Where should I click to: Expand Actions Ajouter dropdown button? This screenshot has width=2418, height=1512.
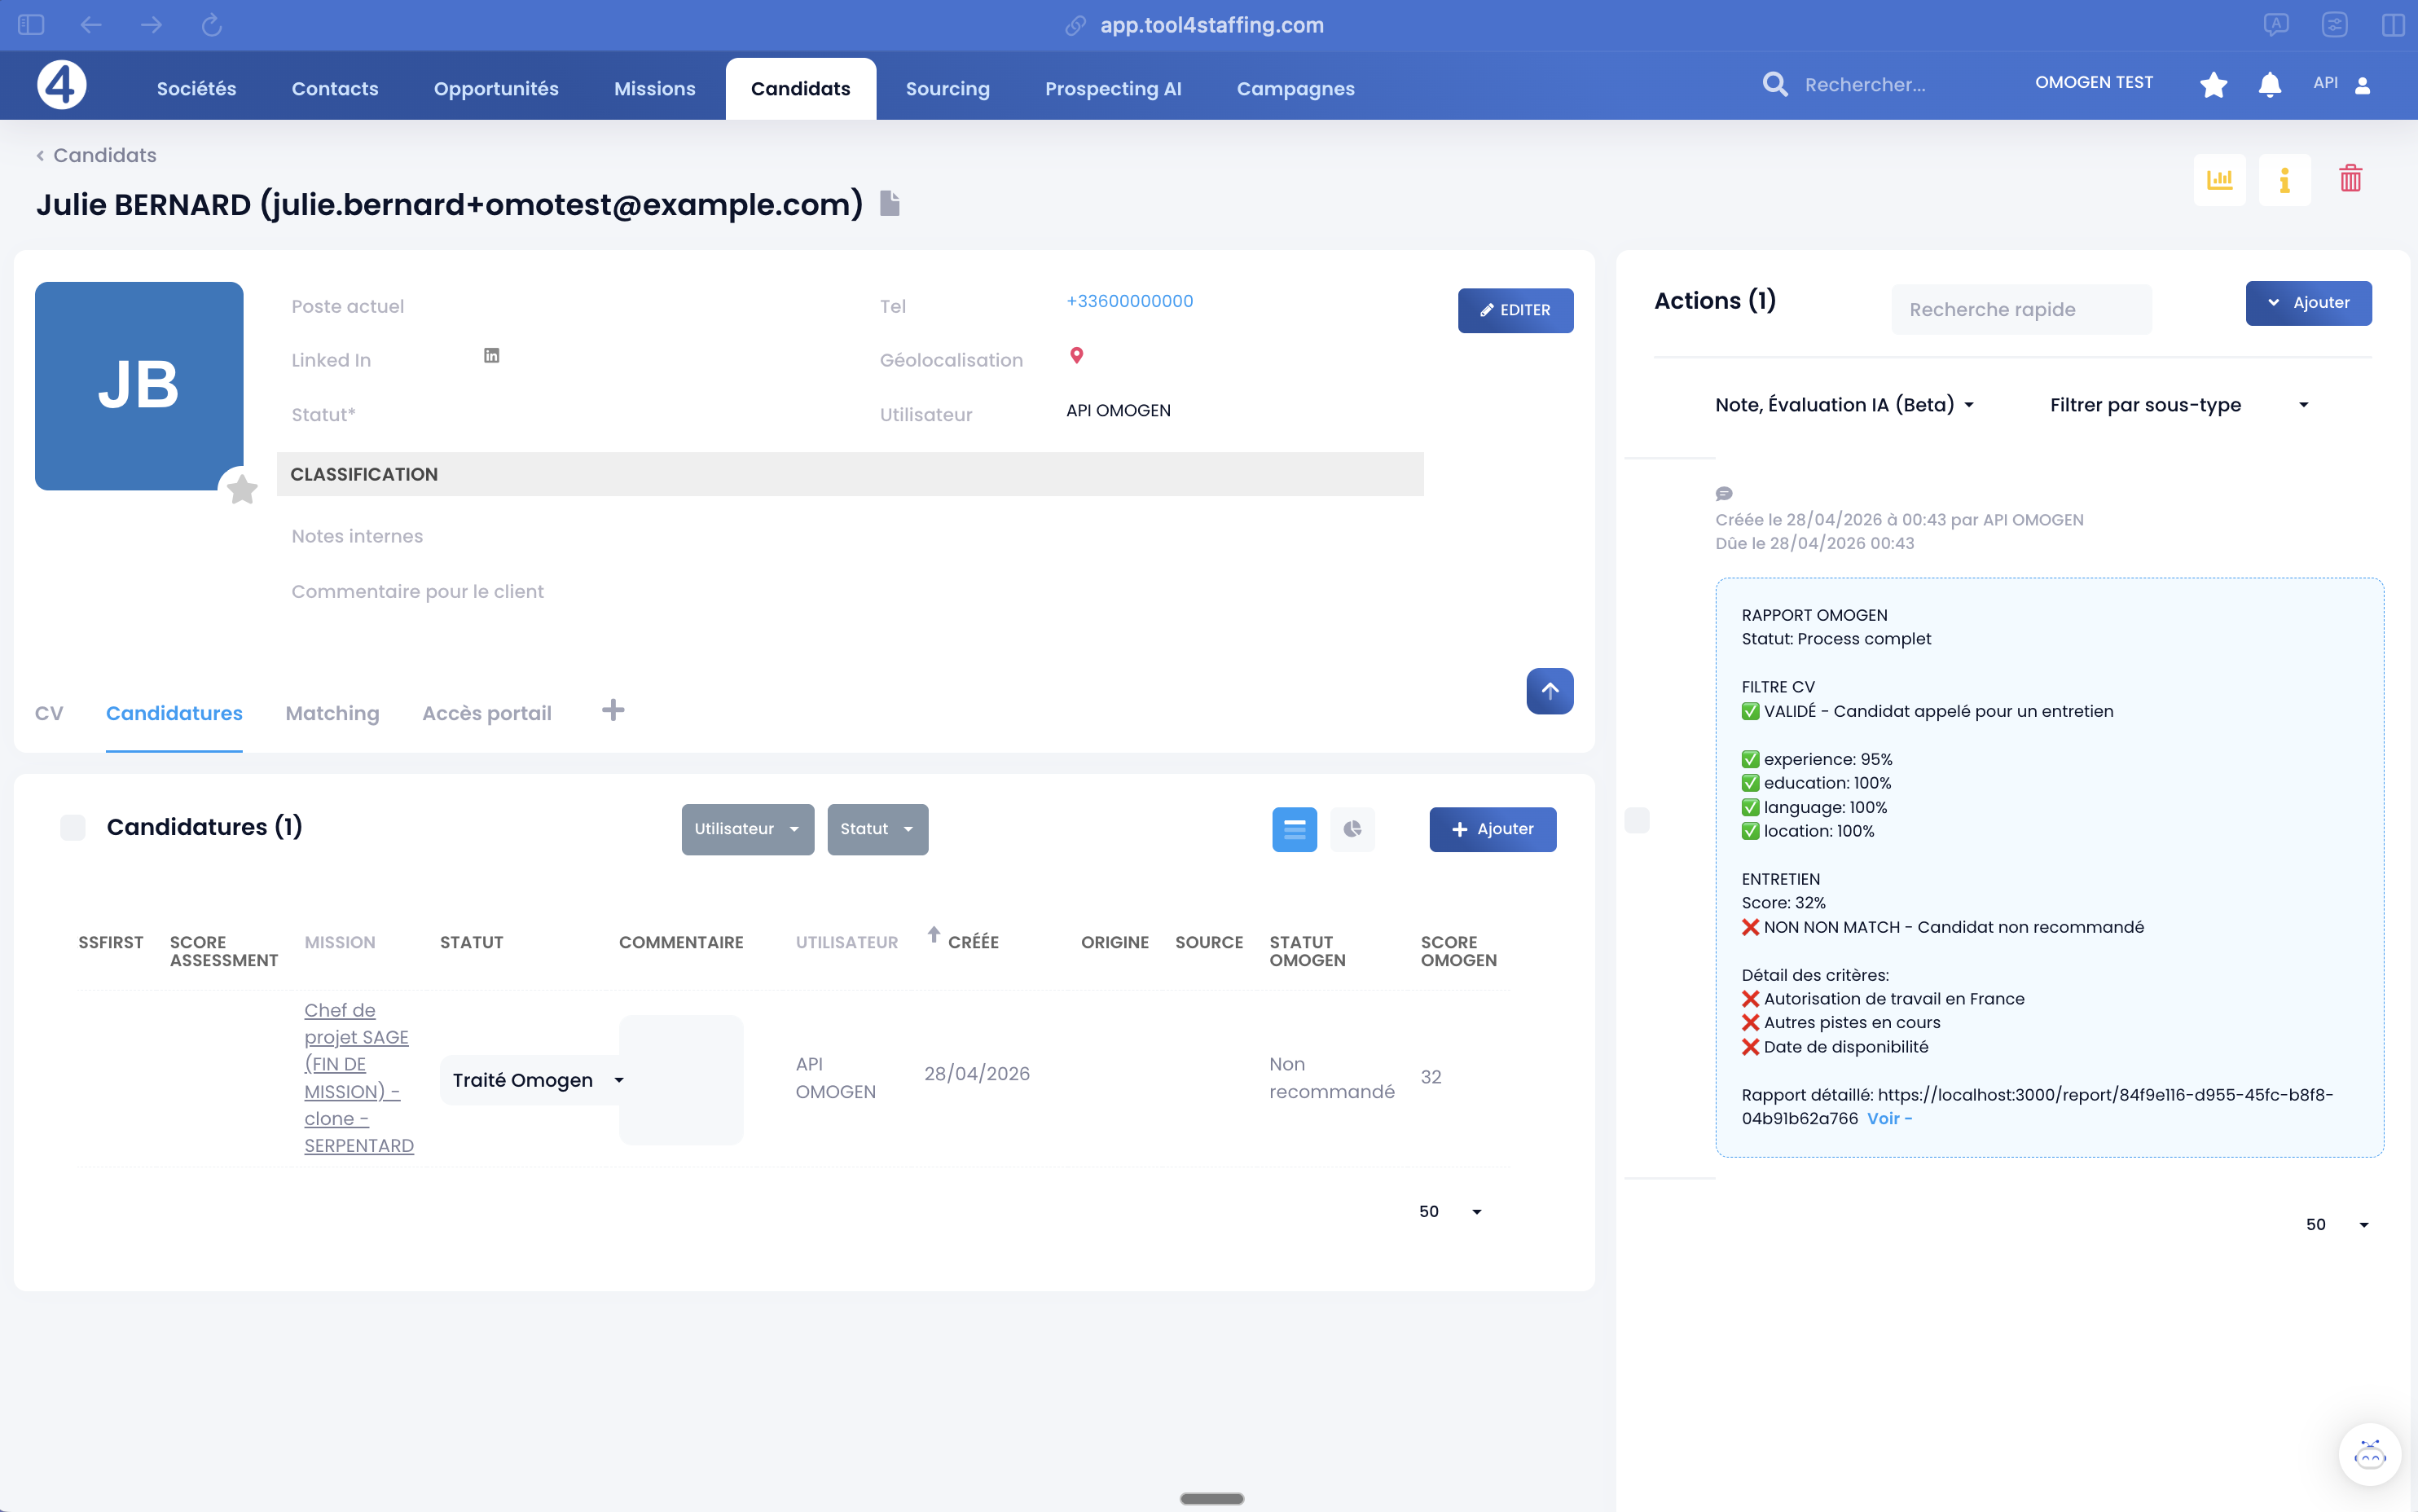(2308, 303)
